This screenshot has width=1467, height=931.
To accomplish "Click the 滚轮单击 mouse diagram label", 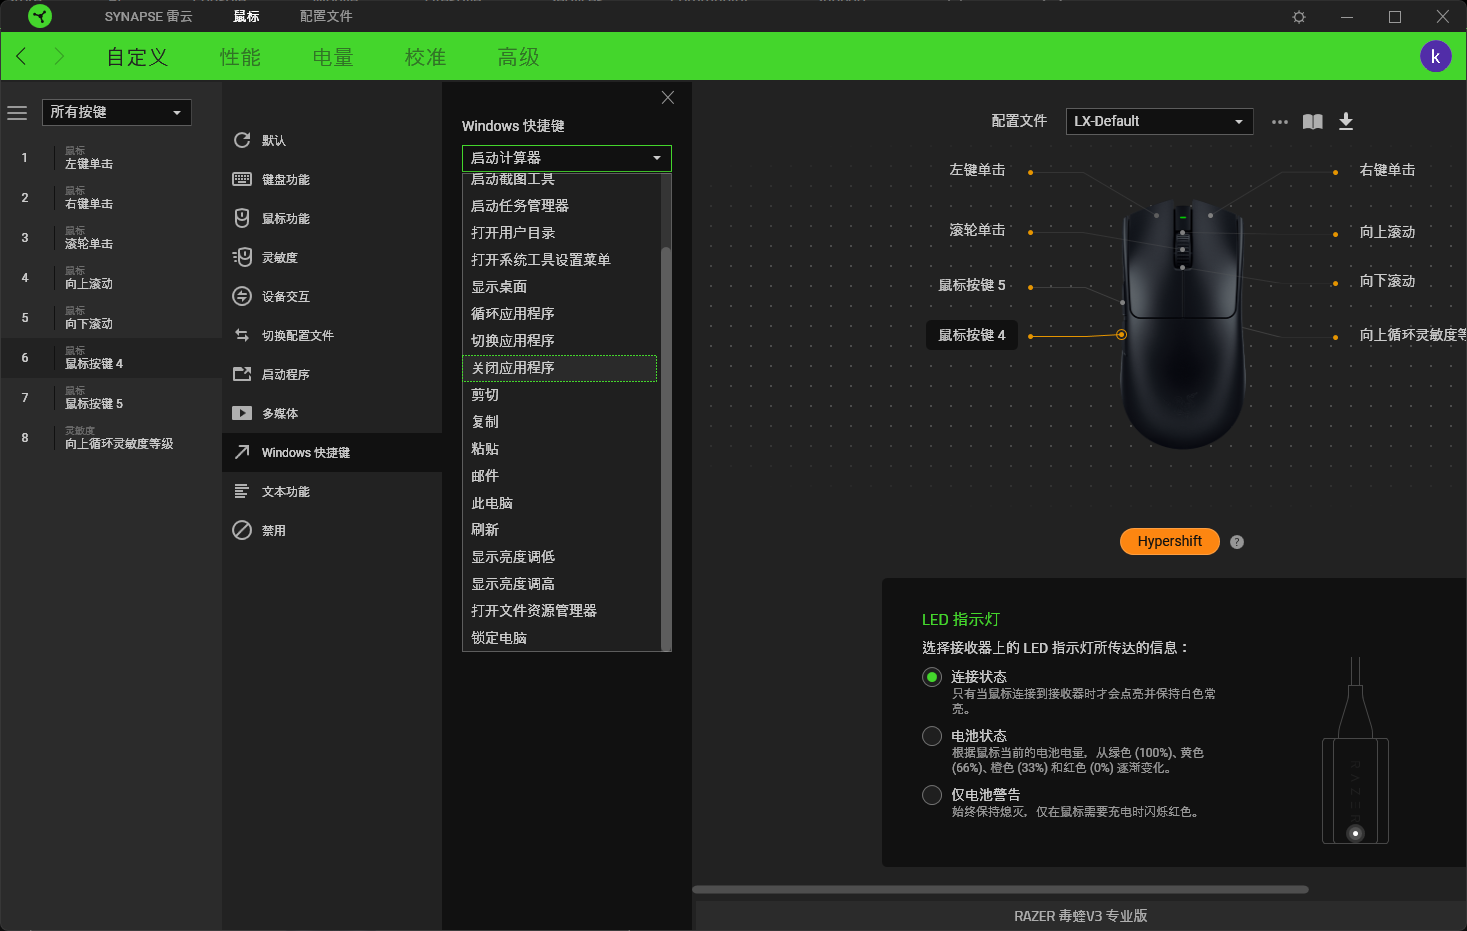I will [x=977, y=230].
